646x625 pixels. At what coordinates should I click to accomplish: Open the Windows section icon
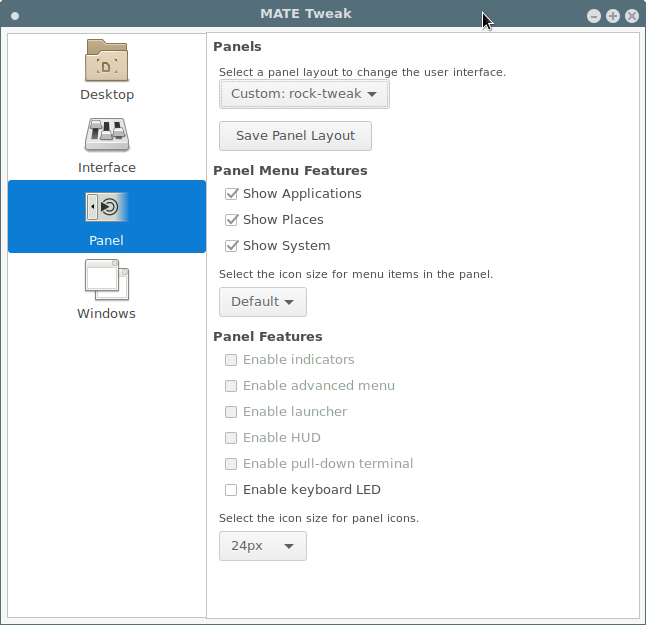point(106,280)
